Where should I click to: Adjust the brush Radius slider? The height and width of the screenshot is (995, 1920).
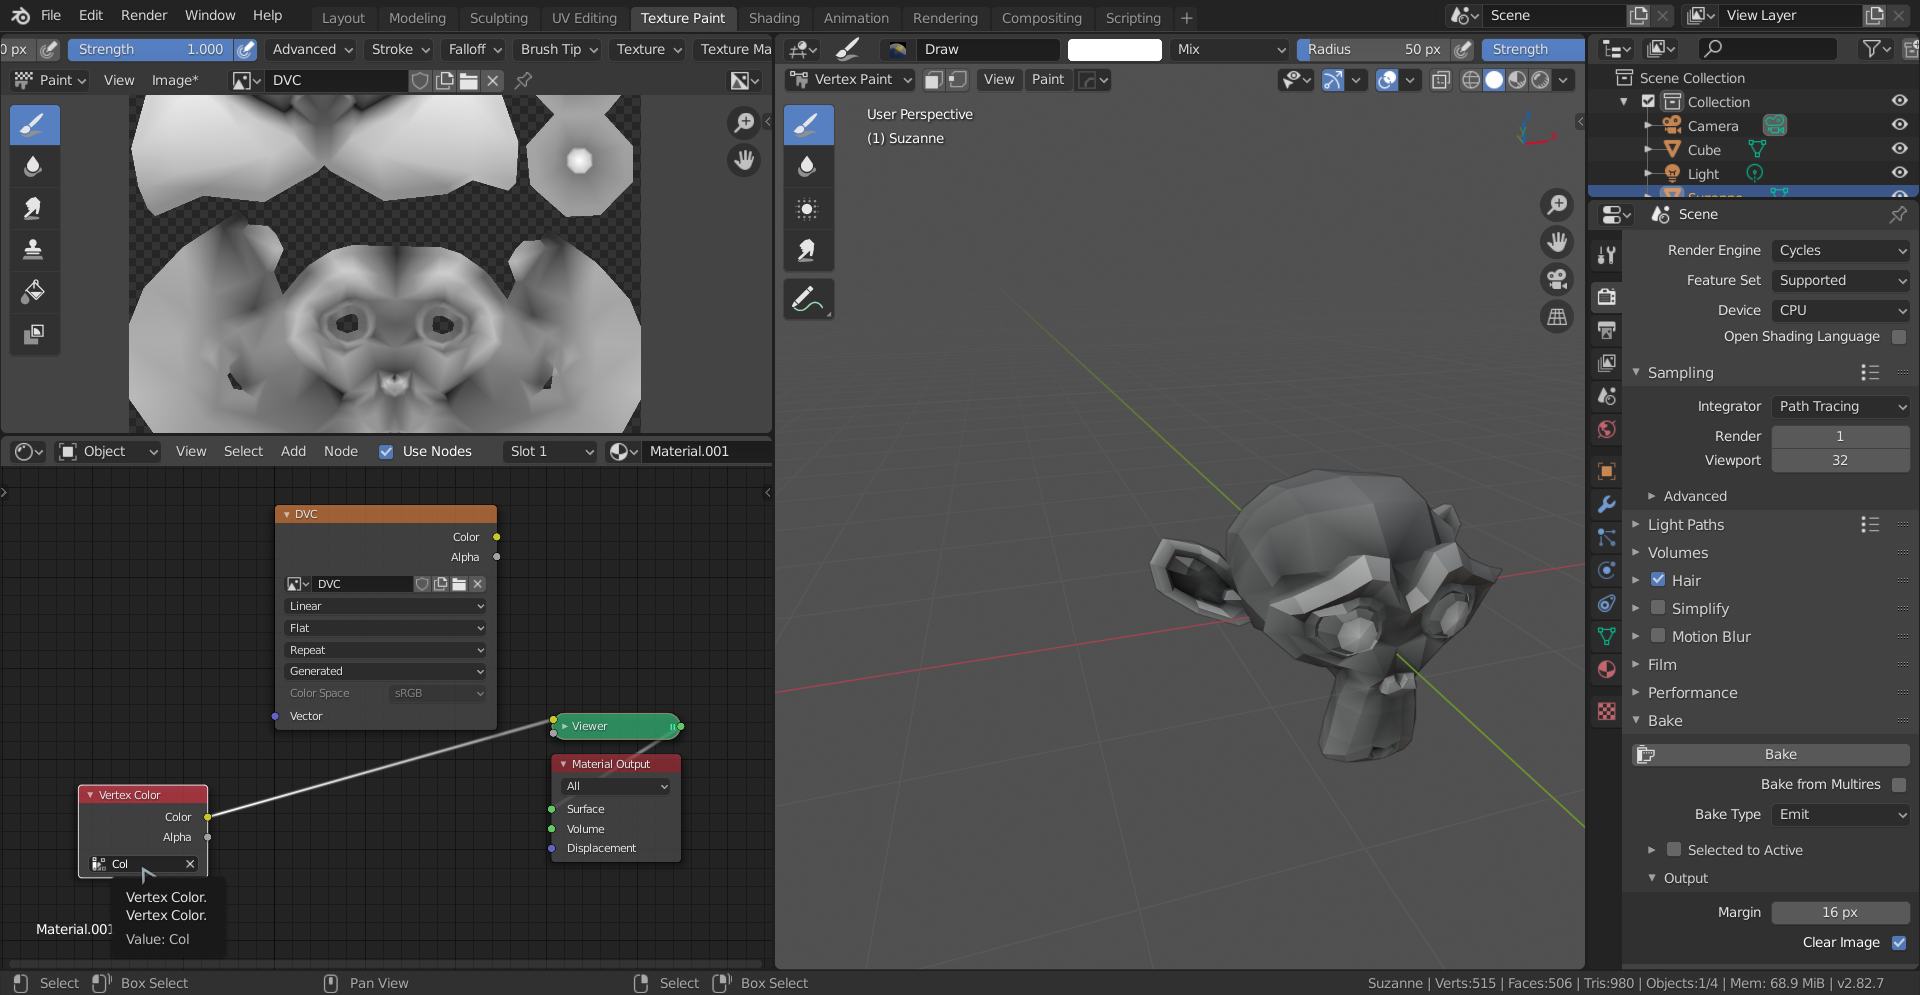(x=1373, y=49)
